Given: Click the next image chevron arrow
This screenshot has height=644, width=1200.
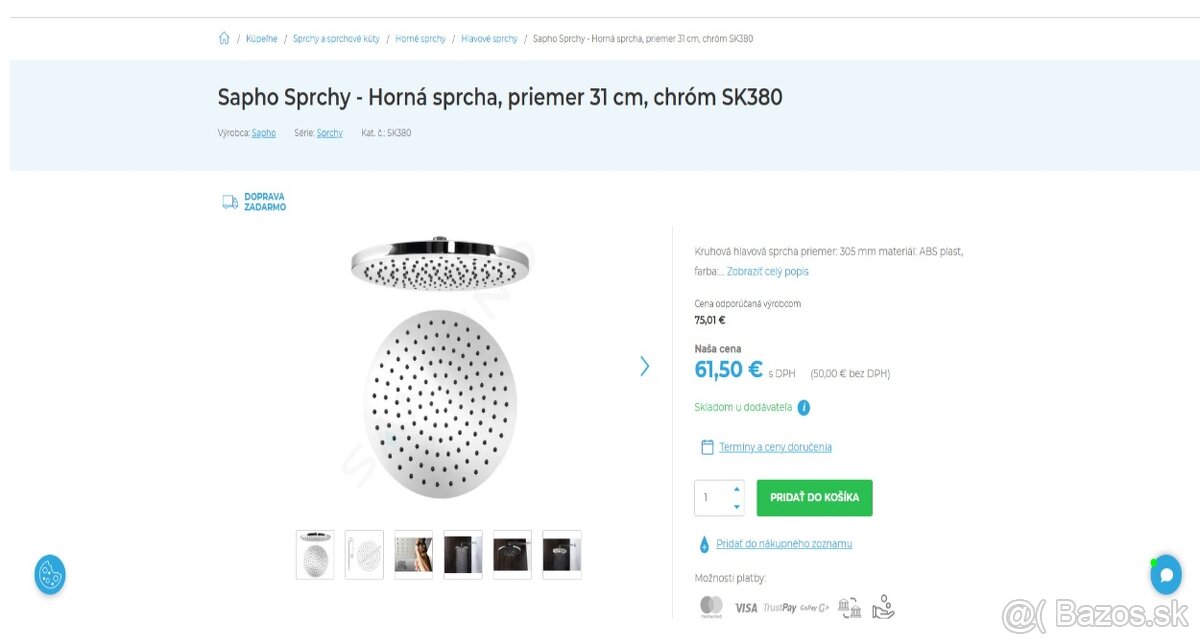Looking at the screenshot, I should coord(645,367).
